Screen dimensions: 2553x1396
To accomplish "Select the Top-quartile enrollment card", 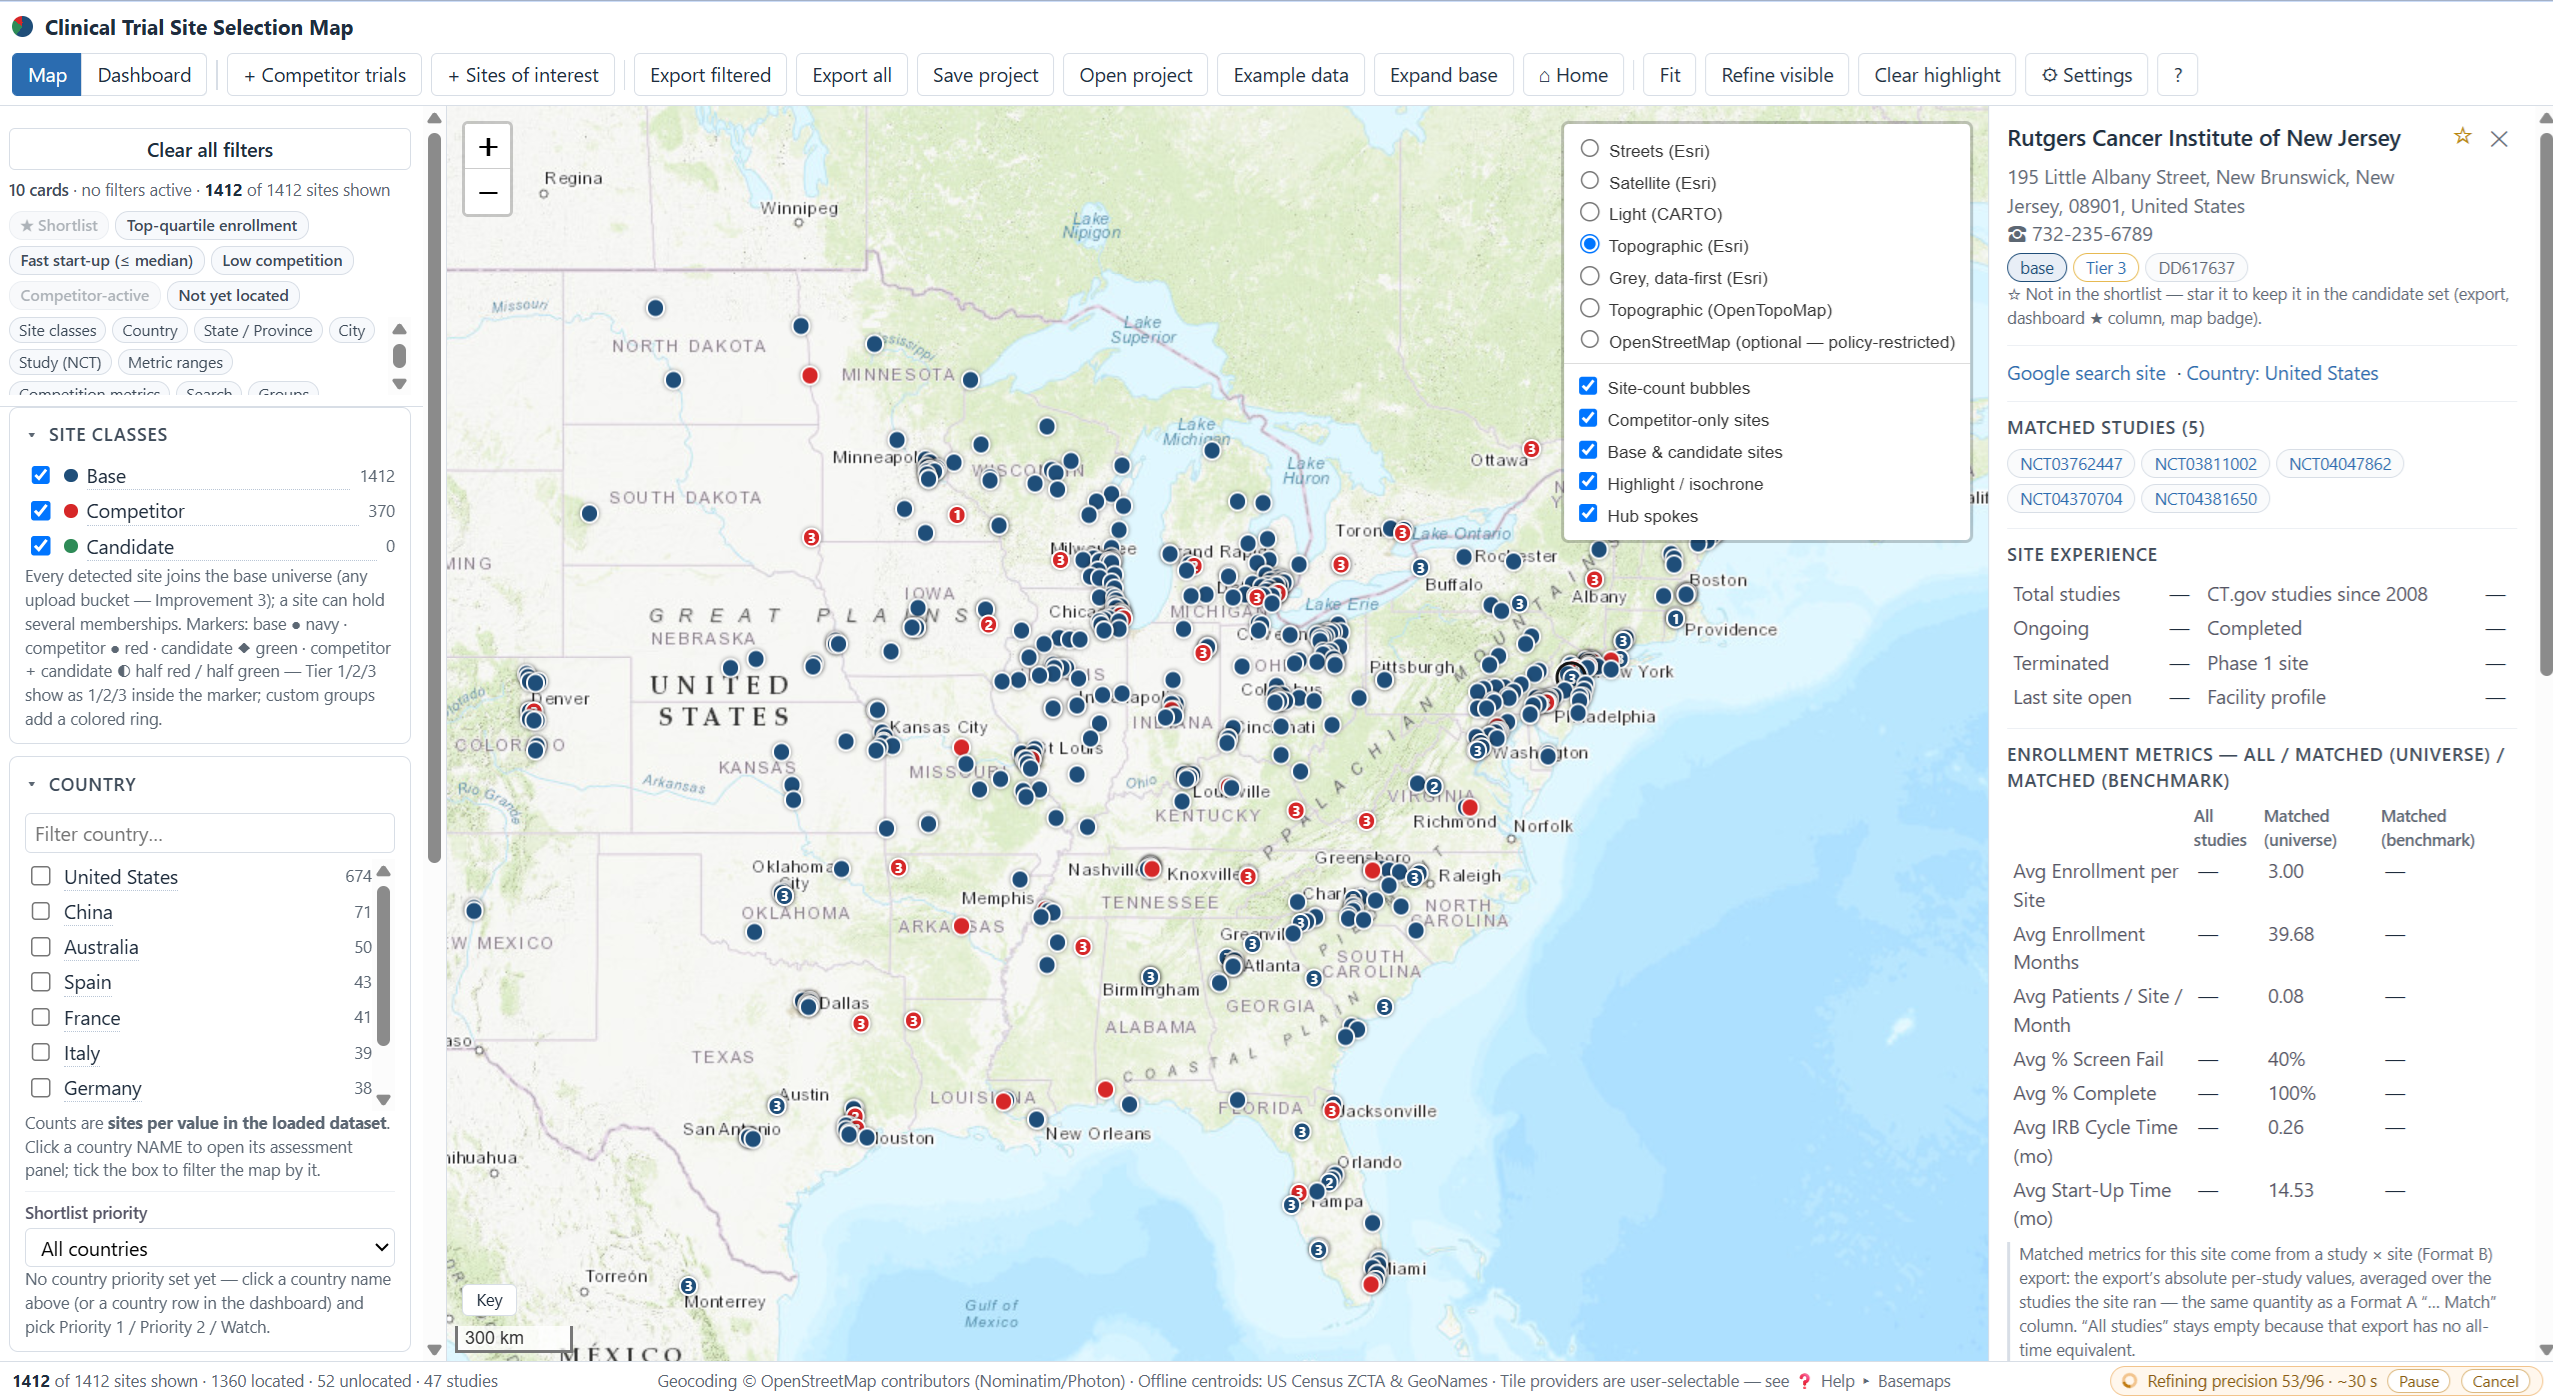I will (211, 226).
